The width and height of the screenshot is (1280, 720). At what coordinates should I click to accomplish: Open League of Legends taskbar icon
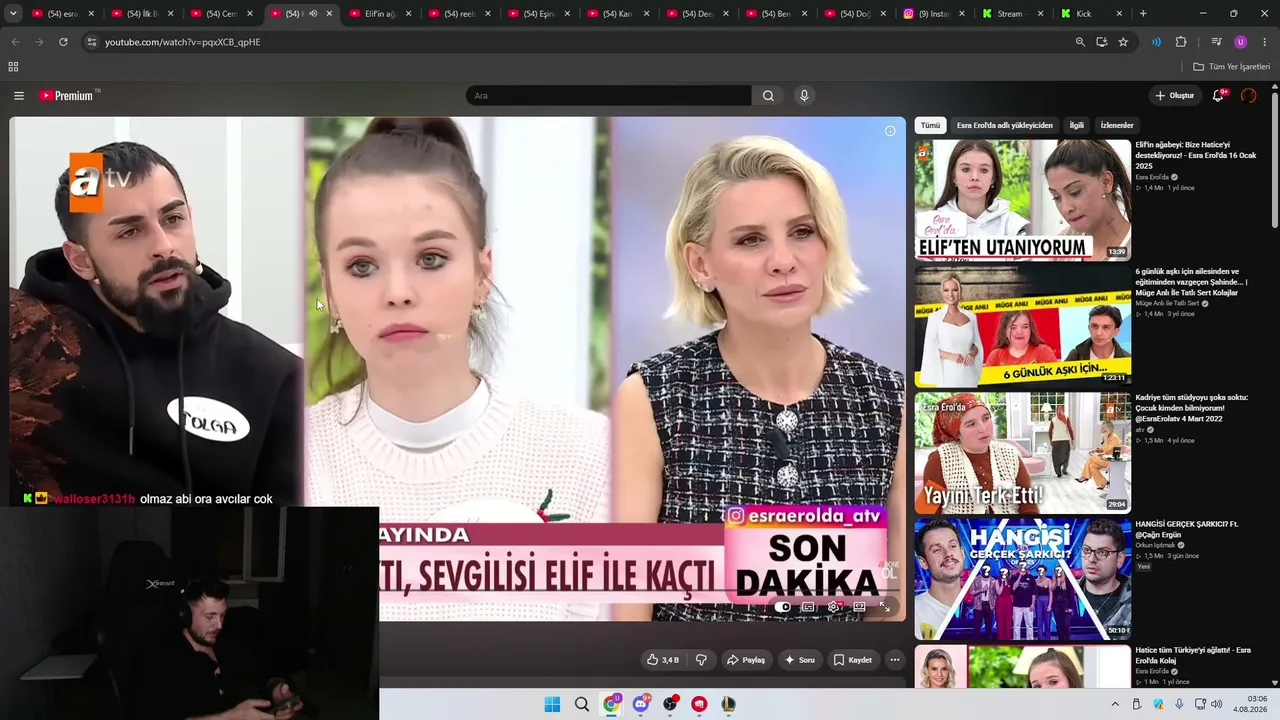click(728, 705)
